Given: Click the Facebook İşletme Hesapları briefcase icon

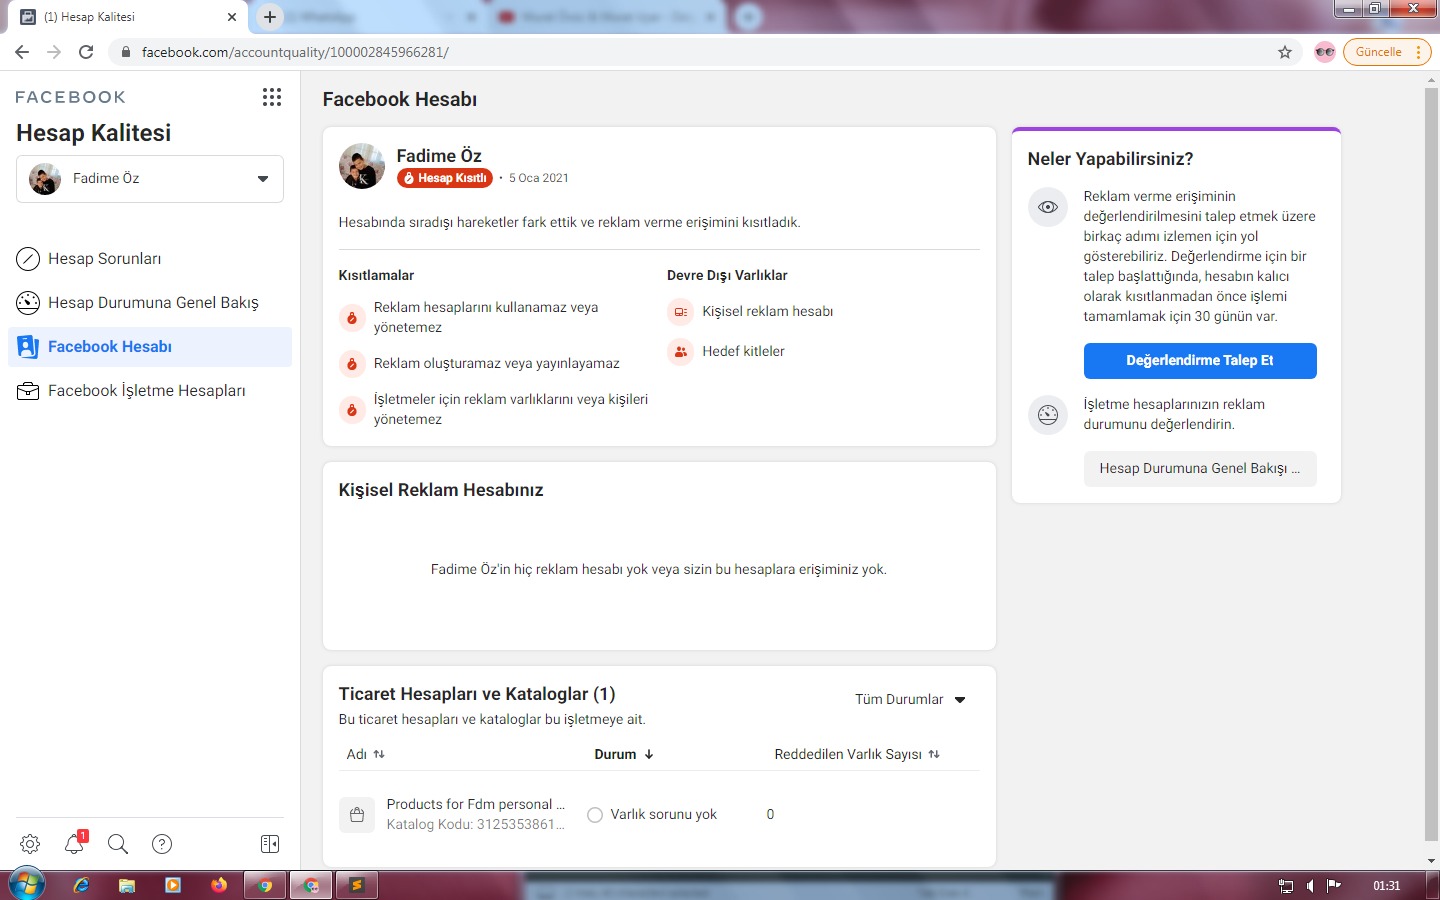Looking at the screenshot, I should pos(28,391).
